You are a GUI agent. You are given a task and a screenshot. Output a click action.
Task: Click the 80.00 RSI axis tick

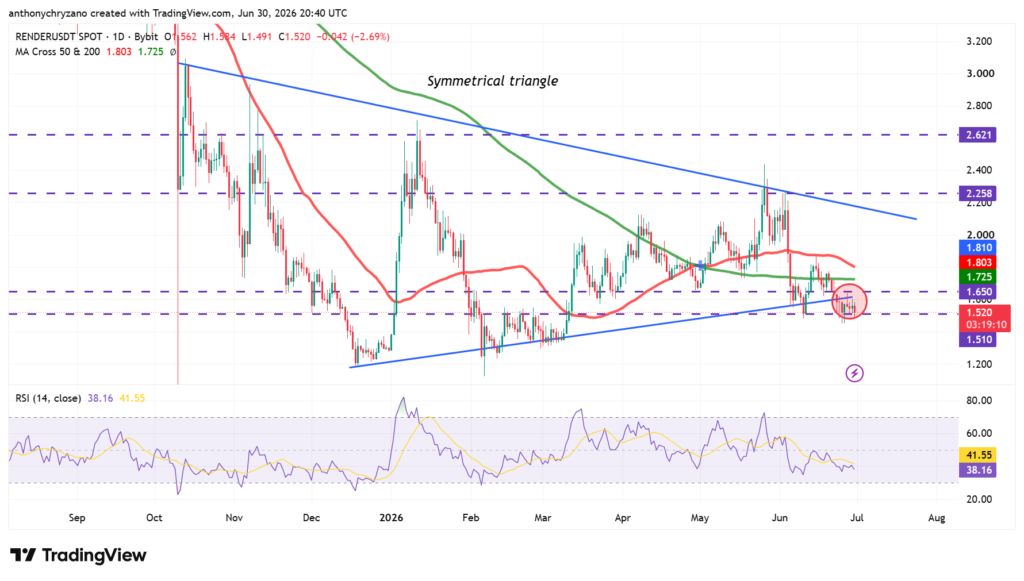[979, 401]
